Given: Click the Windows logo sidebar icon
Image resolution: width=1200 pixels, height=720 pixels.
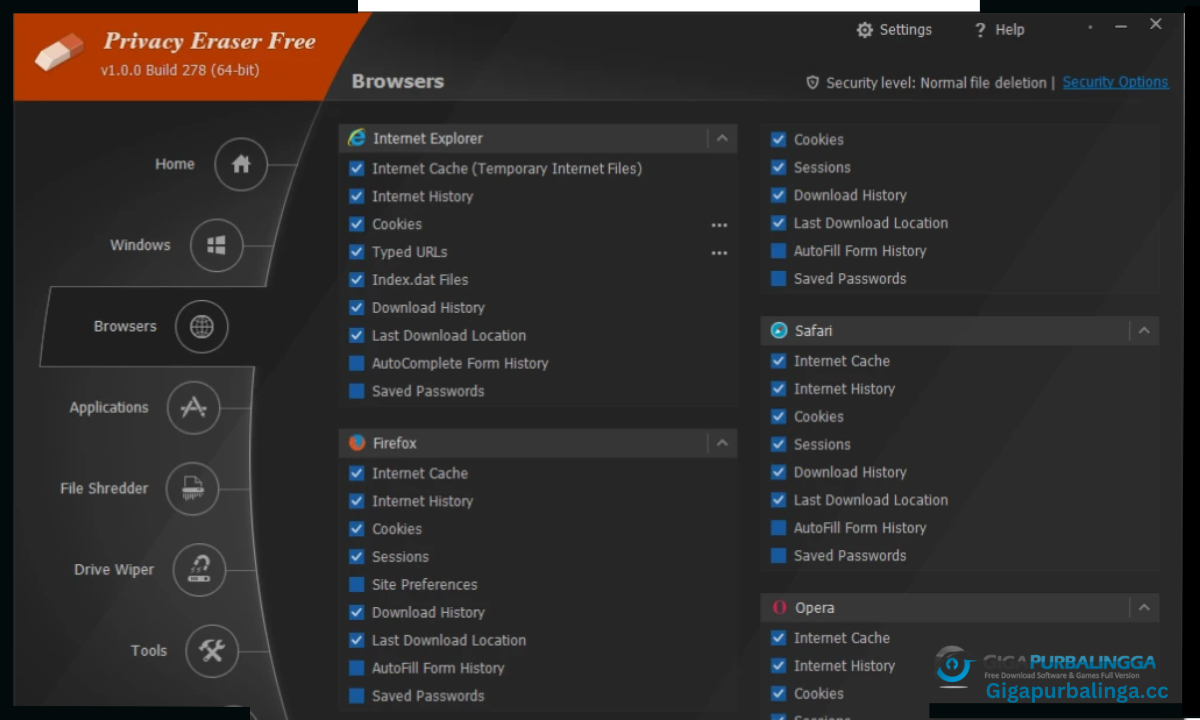Looking at the screenshot, I should pos(217,245).
